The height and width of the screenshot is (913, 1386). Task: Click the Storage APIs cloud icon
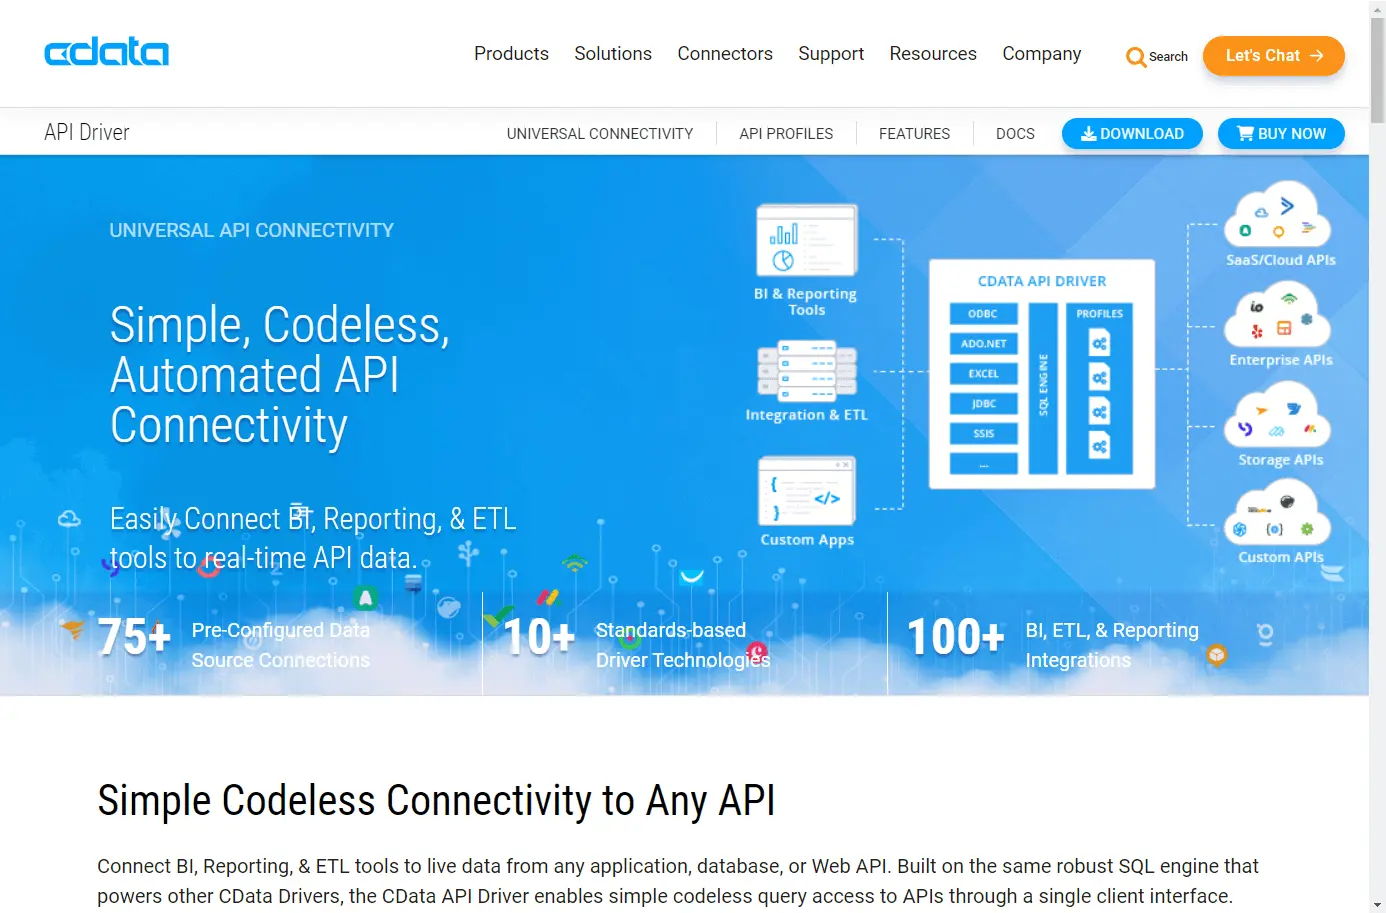pyautogui.click(x=1278, y=416)
